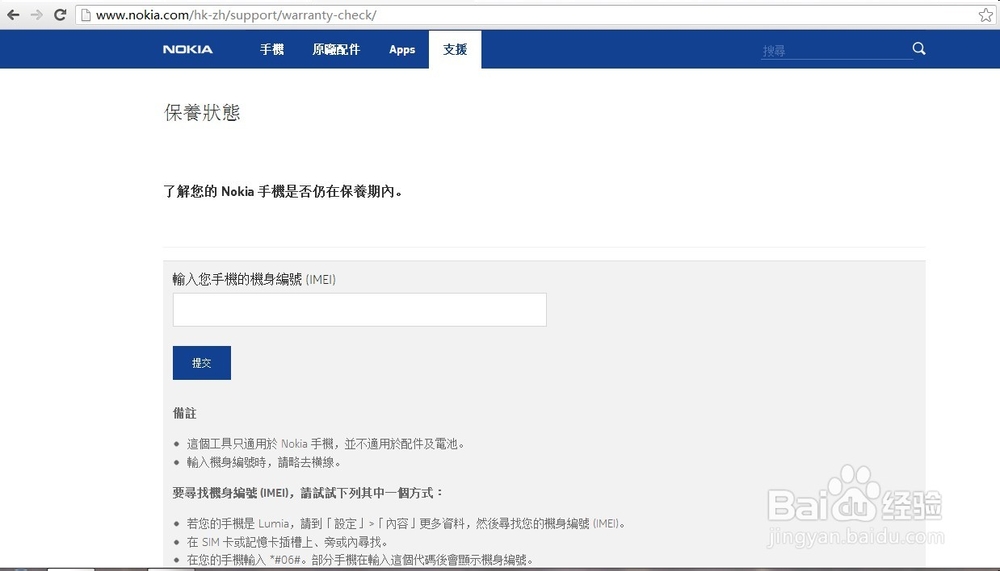Click the search magnifier icon
1000x571 pixels.
919,48
